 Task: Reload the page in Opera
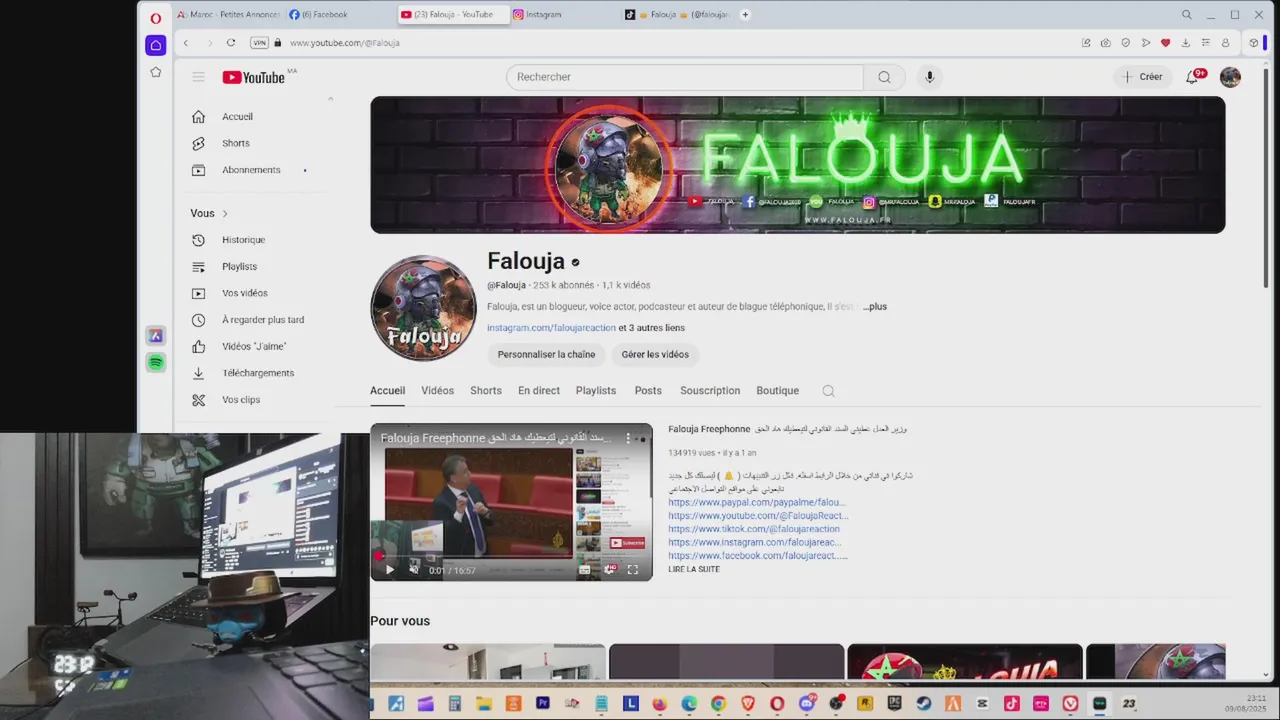pyautogui.click(x=231, y=43)
